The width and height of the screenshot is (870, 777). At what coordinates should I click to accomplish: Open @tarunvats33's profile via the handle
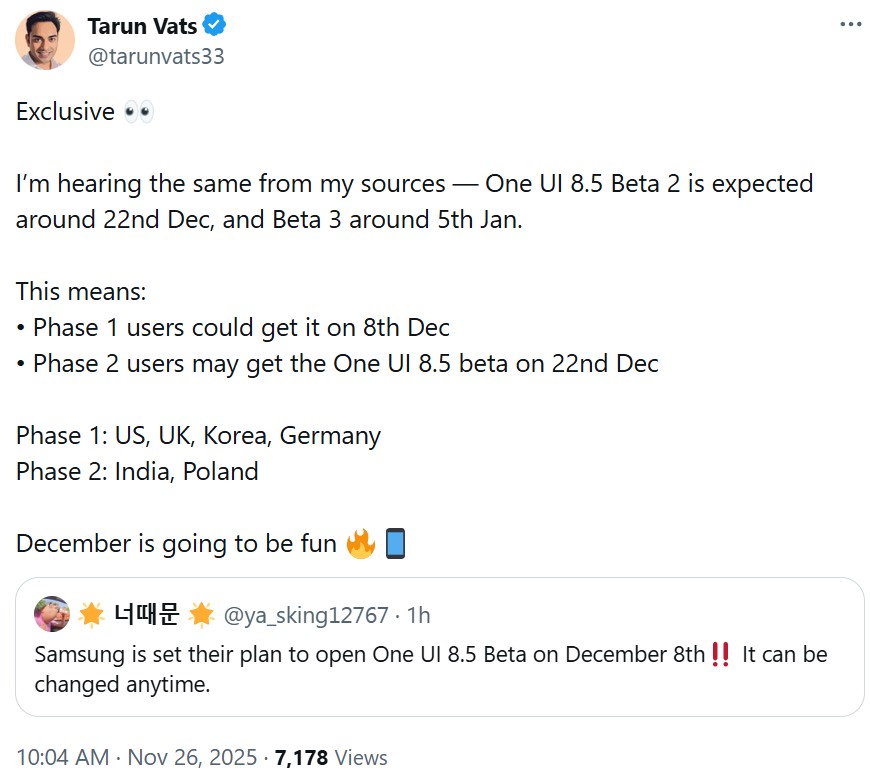[x=154, y=57]
